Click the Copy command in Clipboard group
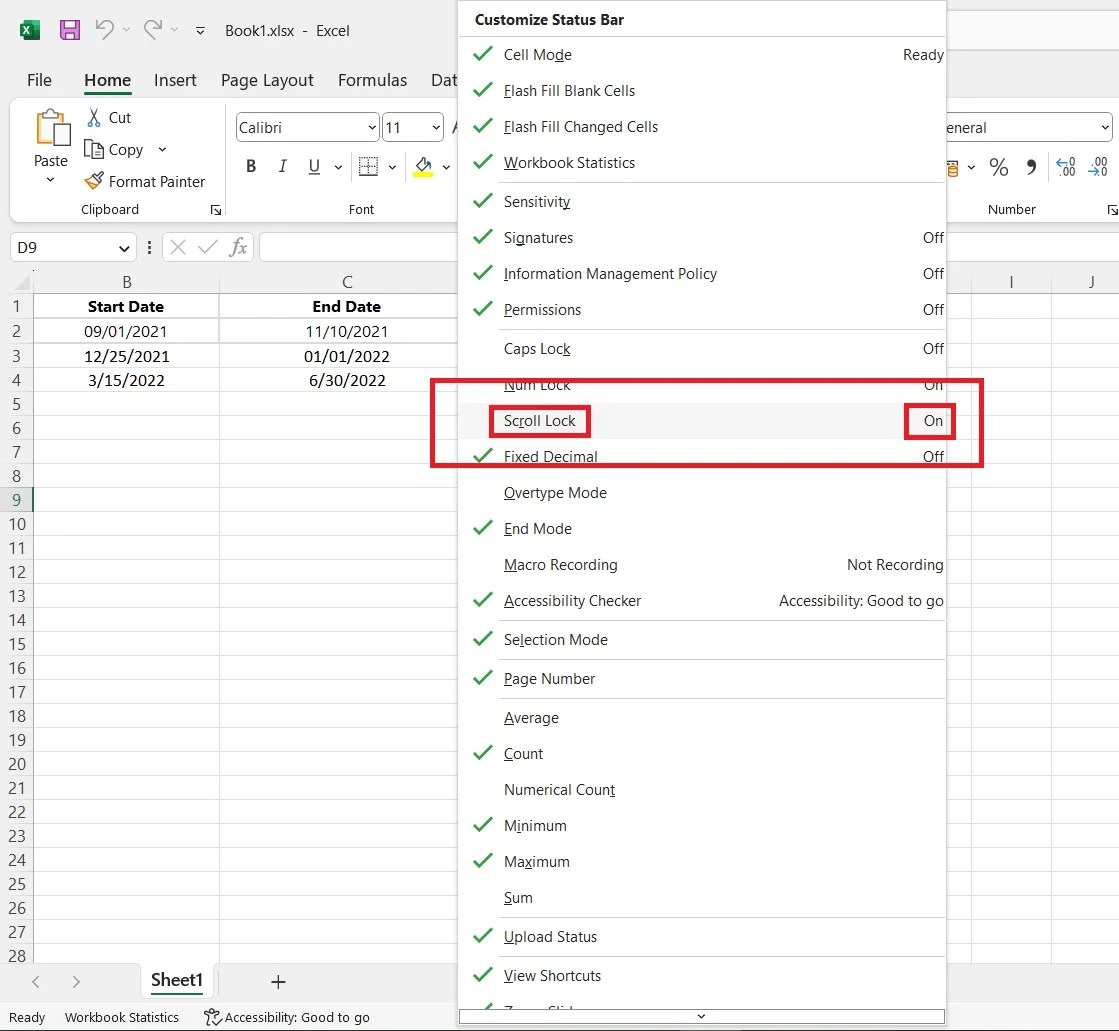This screenshot has width=1119, height=1031. point(116,149)
